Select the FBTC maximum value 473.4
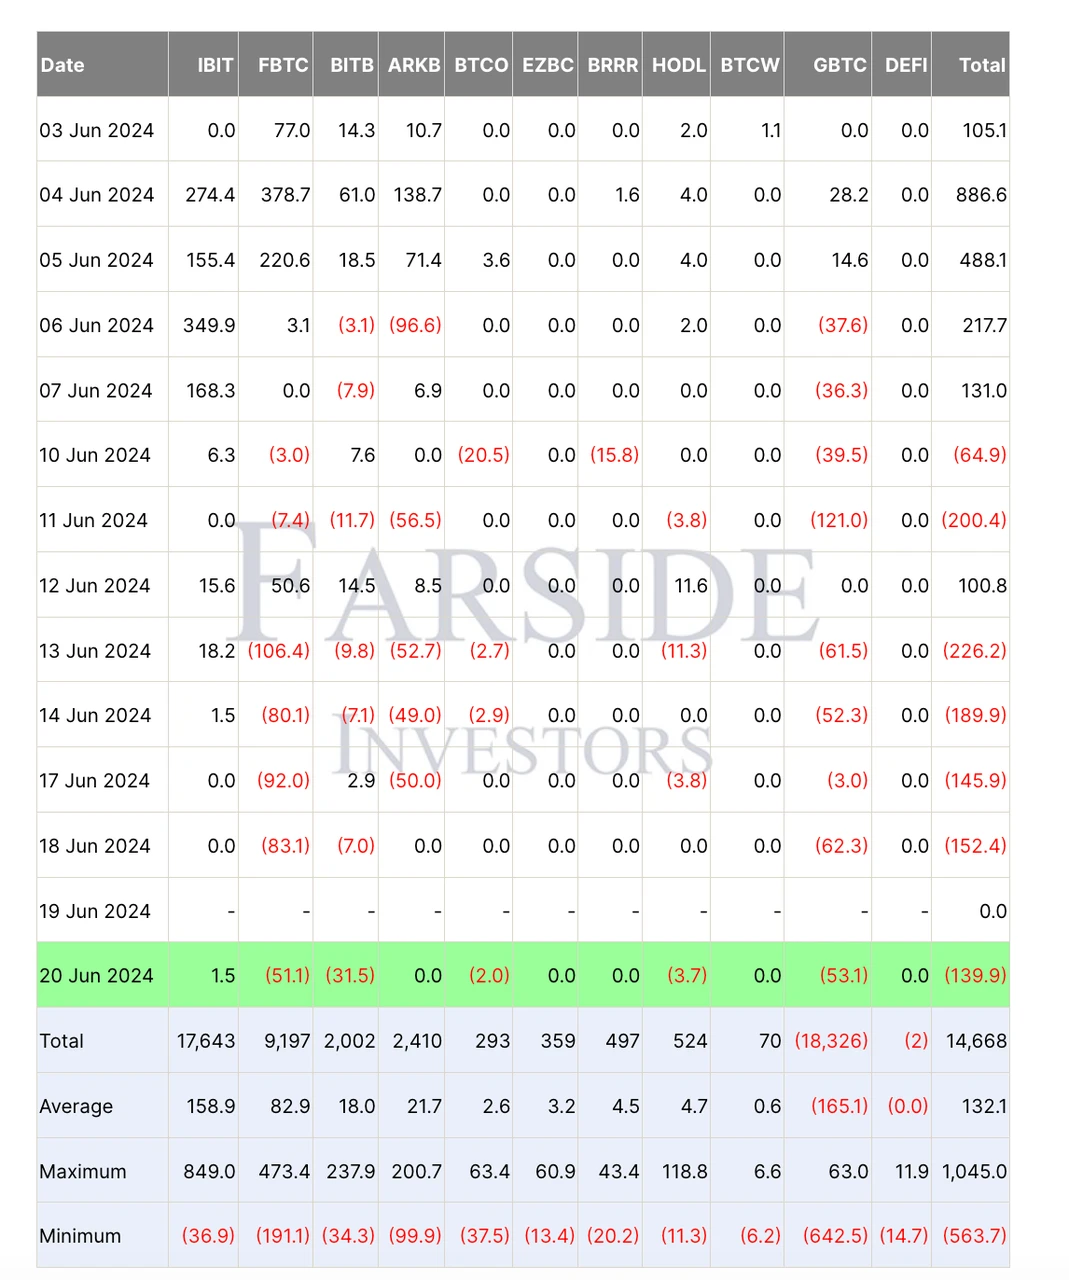This screenshot has width=1069, height=1280. (x=284, y=1171)
